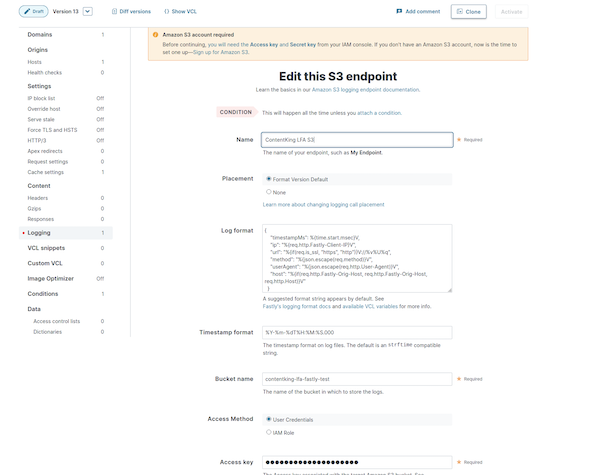Focus the Name input field
The height and width of the screenshot is (475, 600).
click(357, 140)
